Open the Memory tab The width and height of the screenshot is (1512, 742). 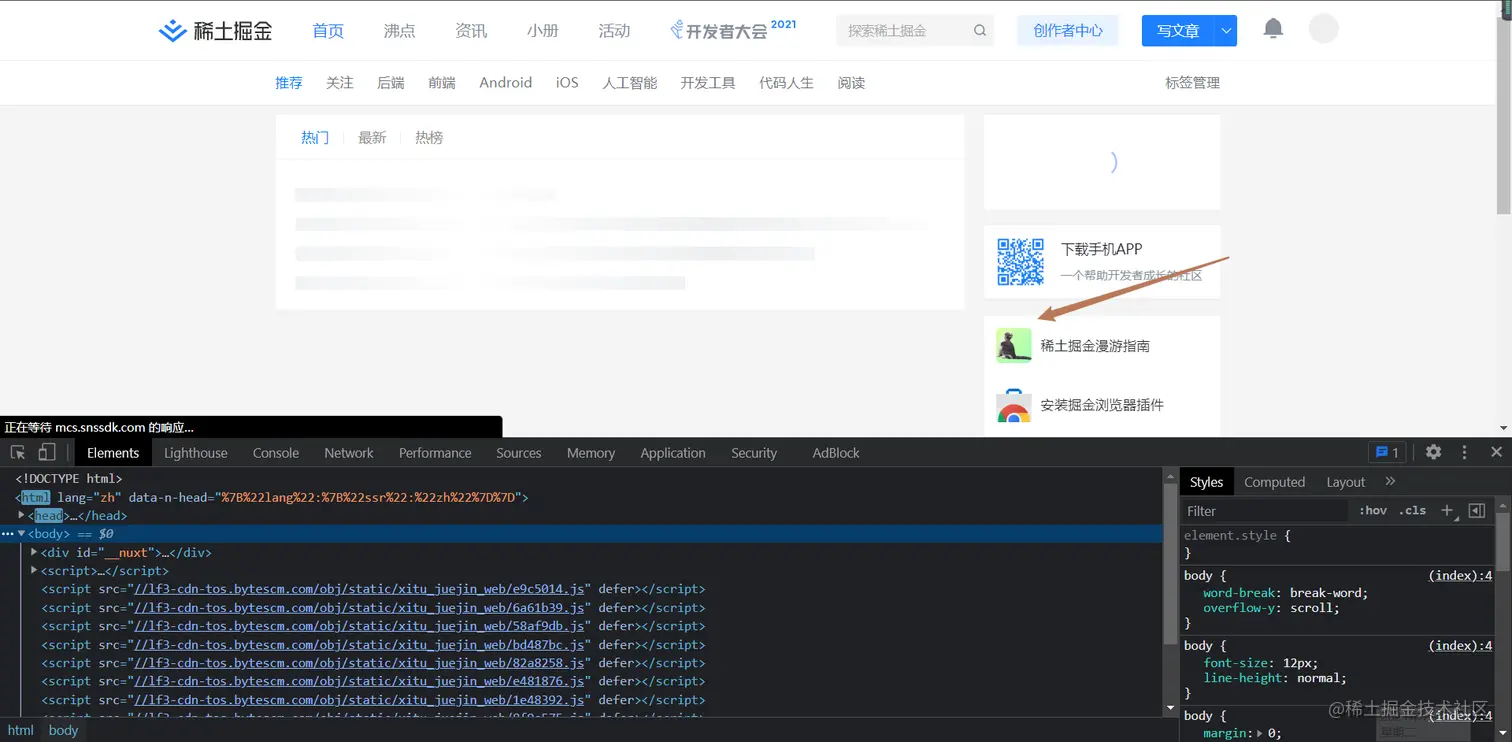[x=591, y=452]
